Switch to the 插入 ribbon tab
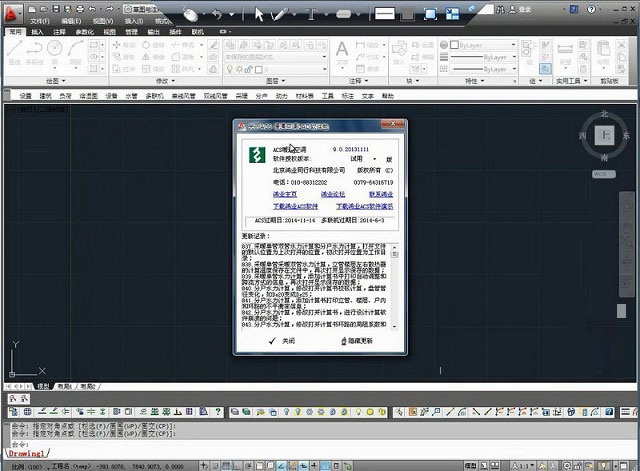Viewport: 640px width, 471px height. coord(37,31)
